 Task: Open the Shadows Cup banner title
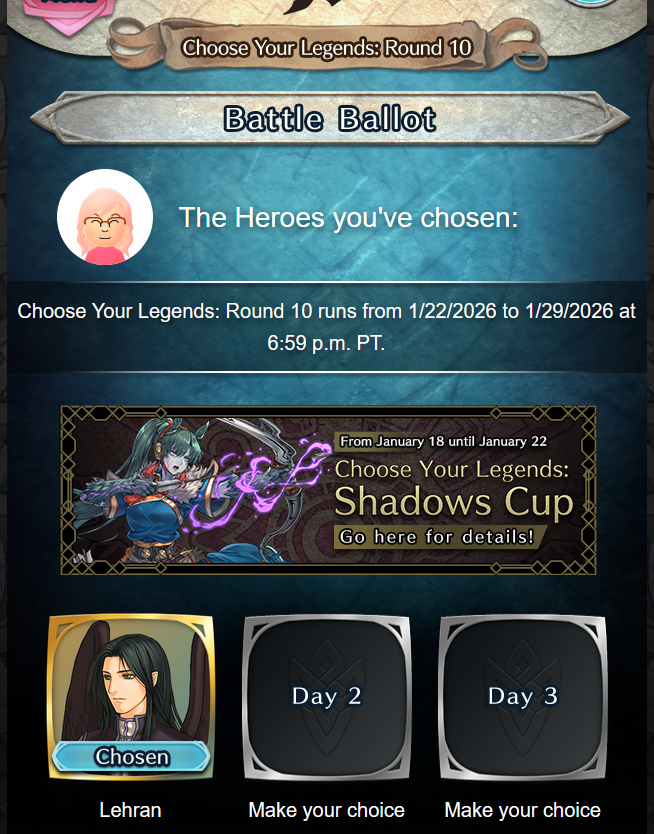click(454, 502)
